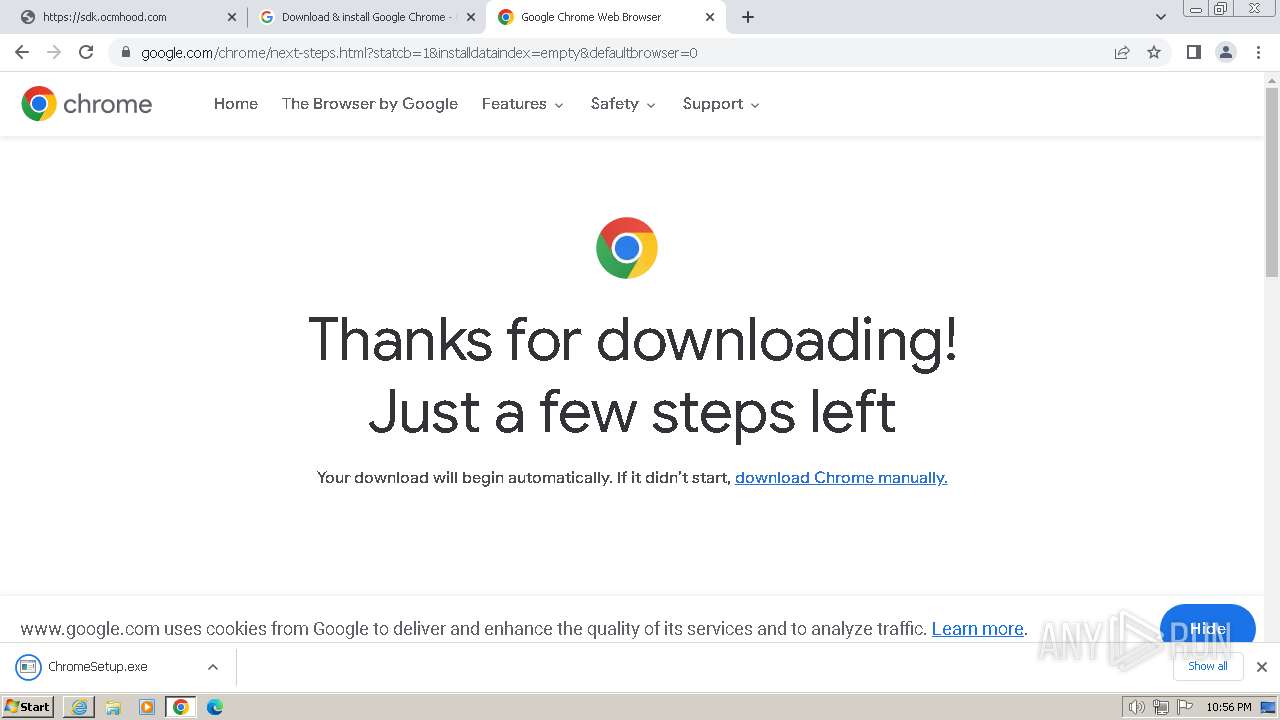
Task: Close the downloads bar
Action: [x=1262, y=667]
